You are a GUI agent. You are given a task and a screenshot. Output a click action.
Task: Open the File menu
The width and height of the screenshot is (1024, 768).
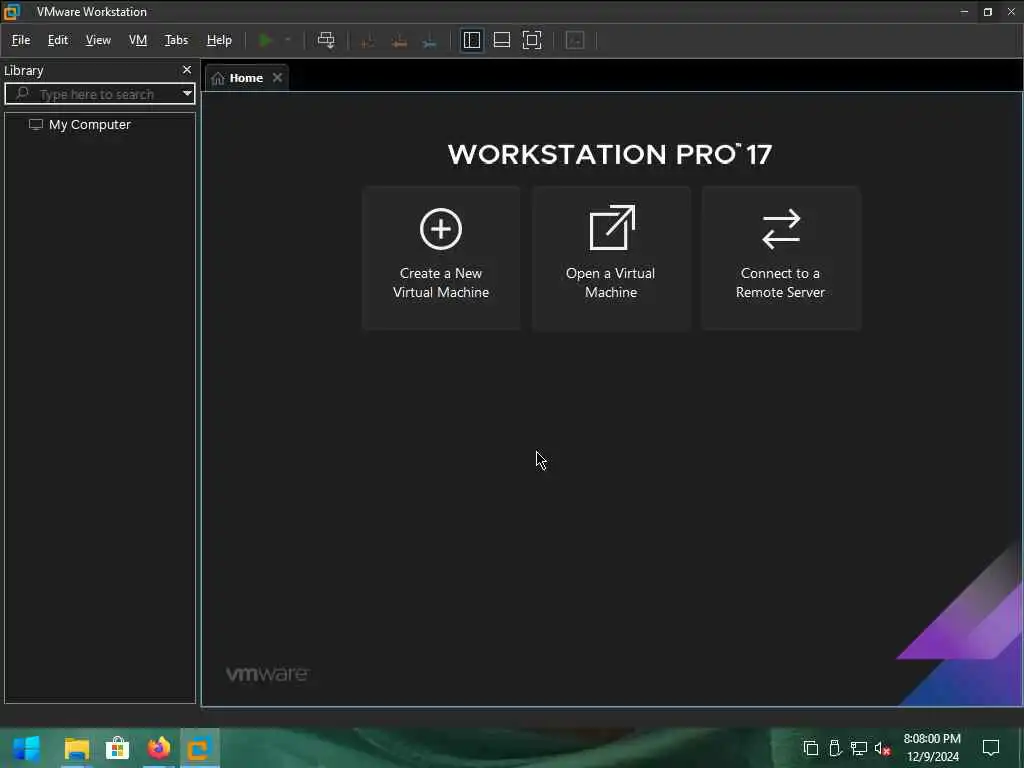[x=21, y=40]
